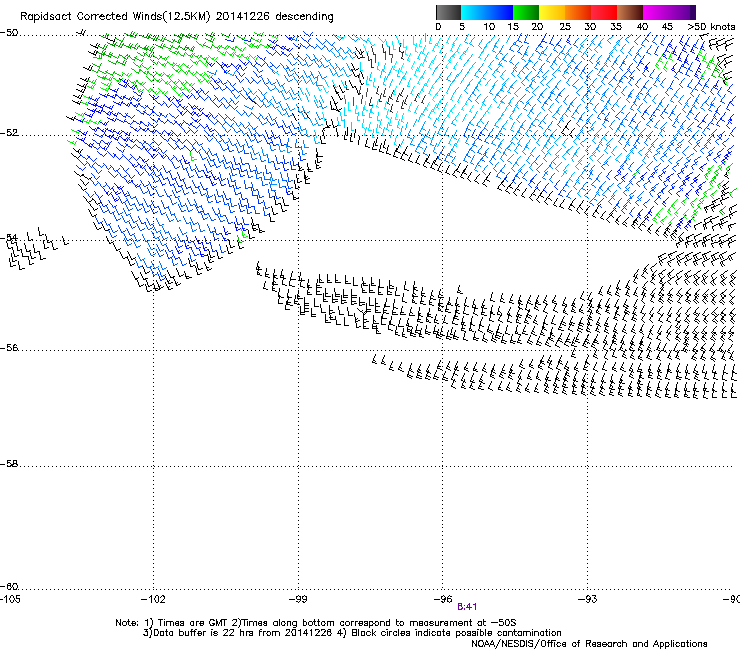The height and width of the screenshot is (650, 740).
Task: Click the '-54' latitude axis label
Action: [9, 237]
